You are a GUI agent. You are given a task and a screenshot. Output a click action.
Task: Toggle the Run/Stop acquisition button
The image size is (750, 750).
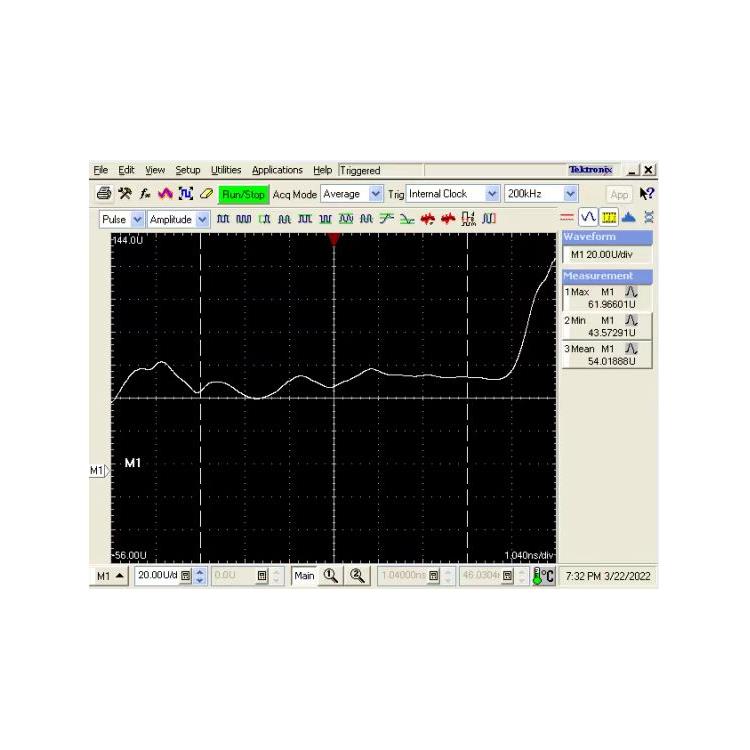click(x=244, y=194)
